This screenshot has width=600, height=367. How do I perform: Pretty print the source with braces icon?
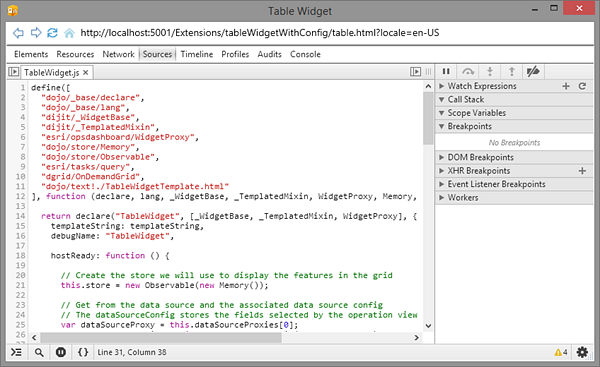pyautogui.click(x=83, y=352)
